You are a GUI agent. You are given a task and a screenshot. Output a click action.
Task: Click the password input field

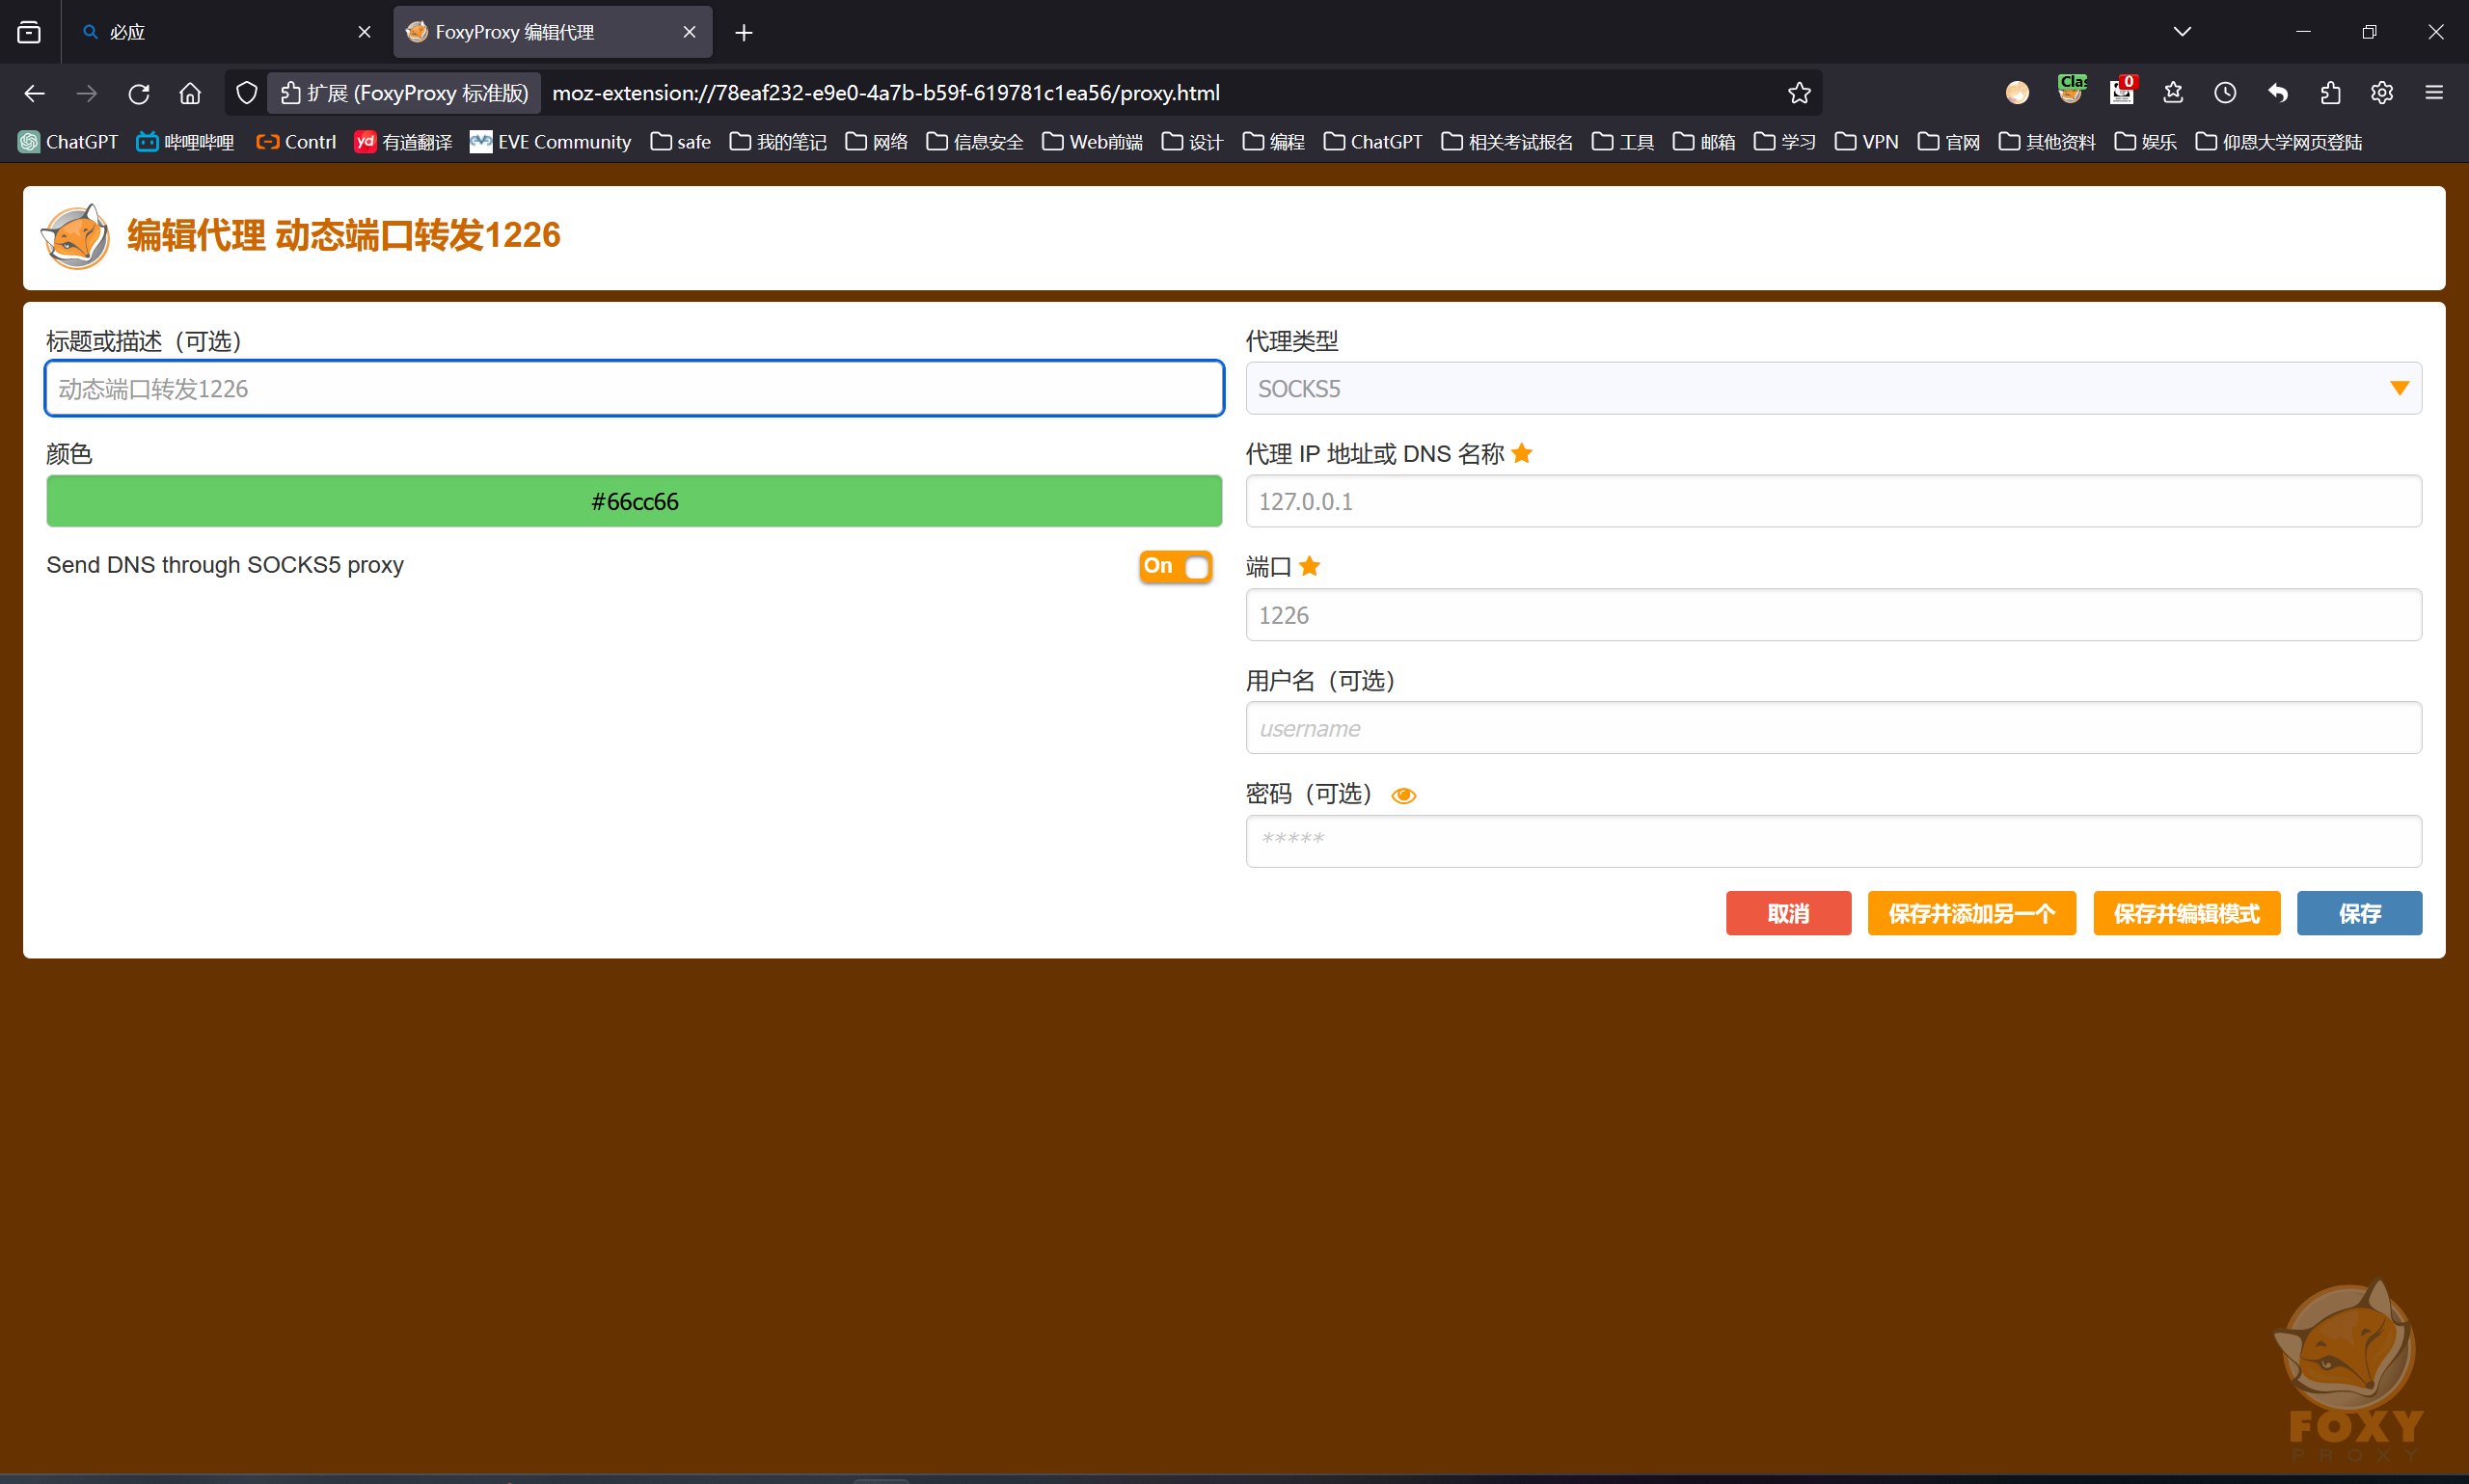pyautogui.click(x=1833, y=841)
